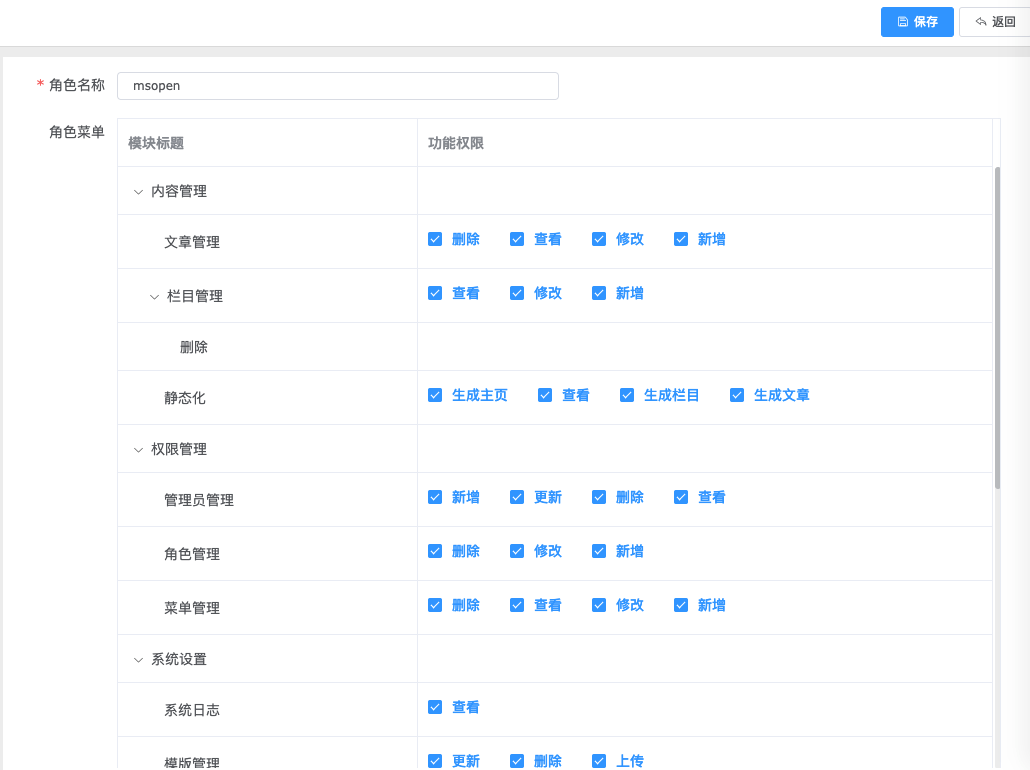Viewport: 1030px width, 770px height.
Task: Click the Return (返回) button
Action: pyautogui.click(x=994, y=22)
